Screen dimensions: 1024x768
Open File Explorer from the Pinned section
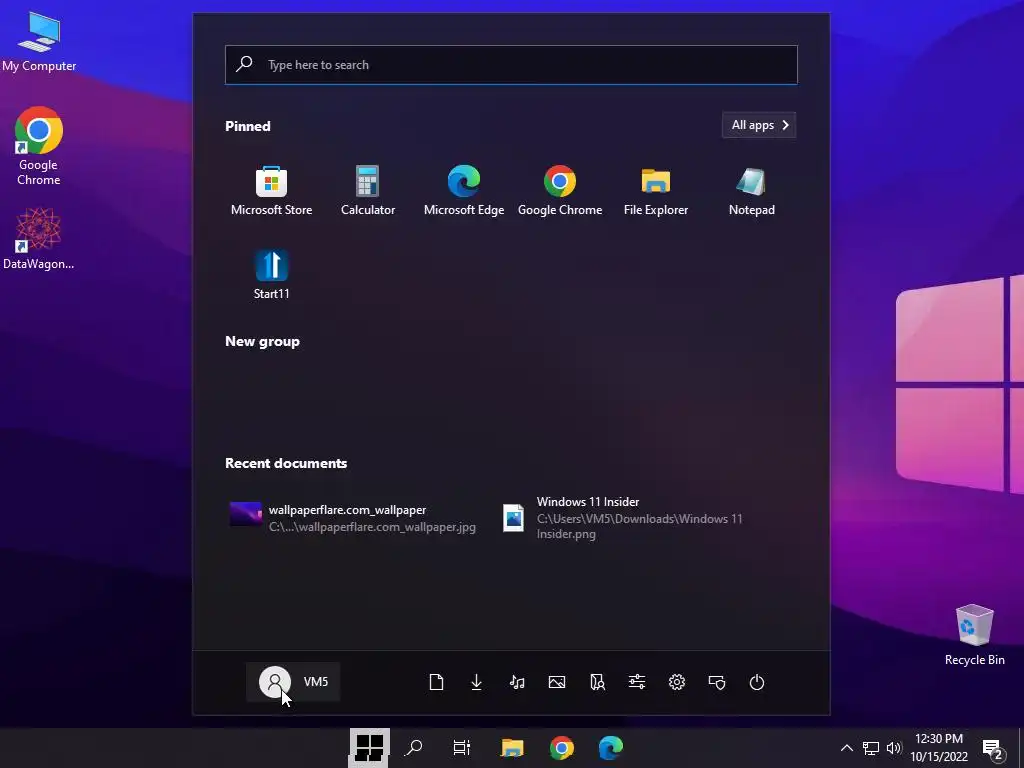(x=656, y=191)
